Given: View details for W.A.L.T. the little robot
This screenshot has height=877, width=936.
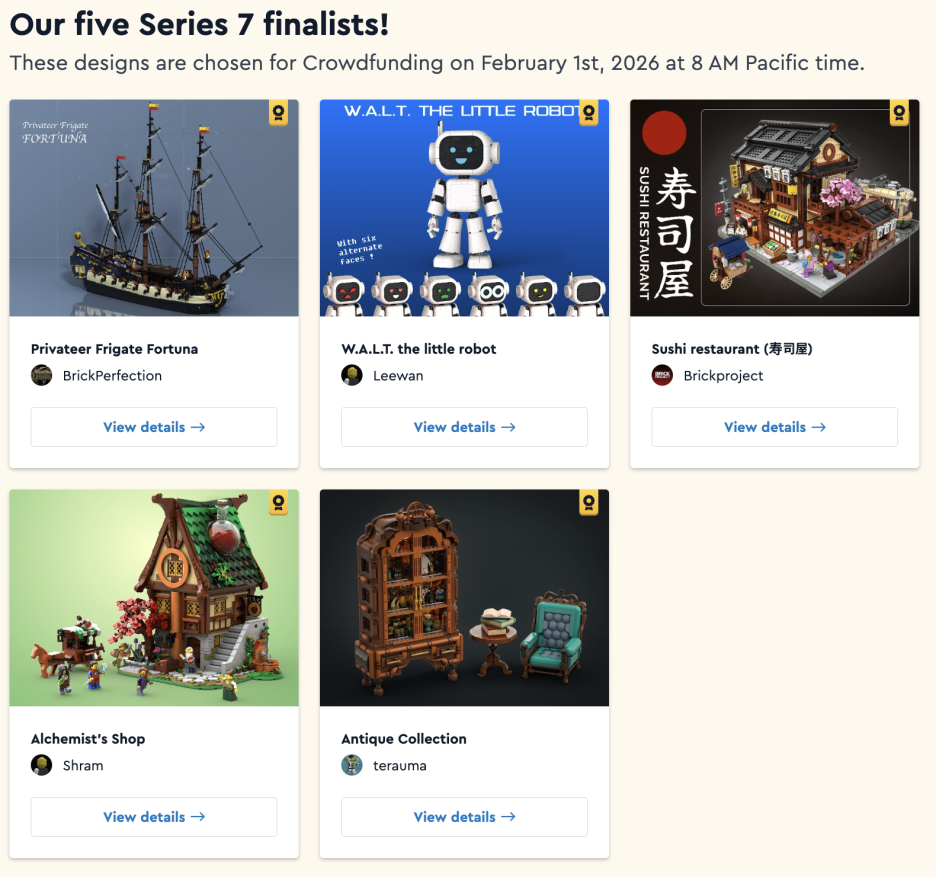Looking at the screenshot, I should pos(464,427).
